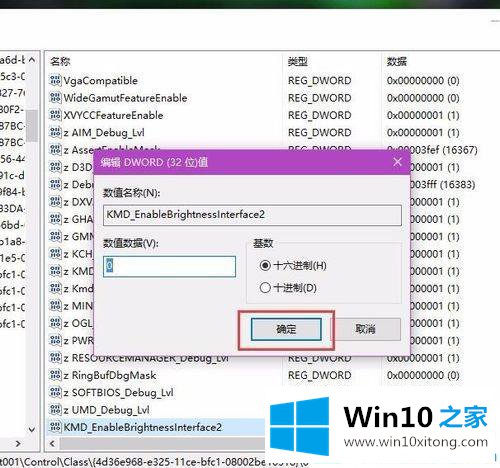Cancel the DWORD edit with 取消
500x468 pixels.
(x=366, y=329)
